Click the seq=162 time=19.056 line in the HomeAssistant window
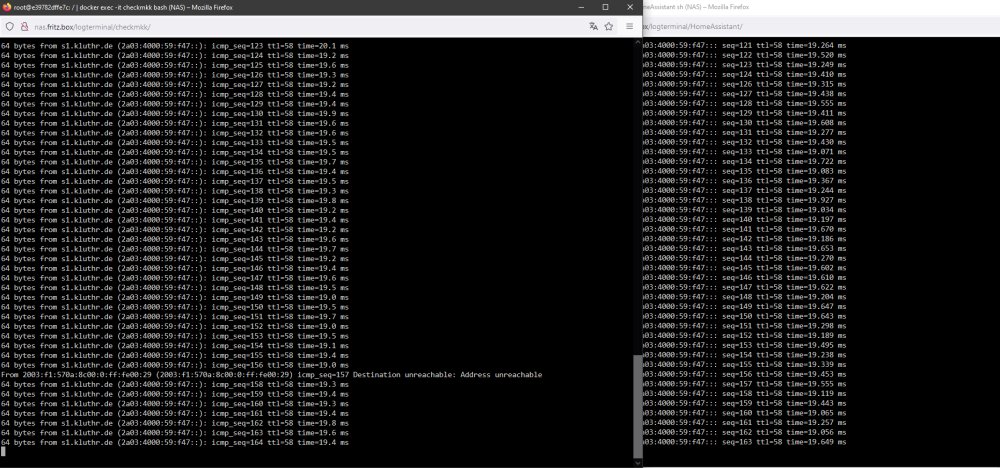 [745, 432]
